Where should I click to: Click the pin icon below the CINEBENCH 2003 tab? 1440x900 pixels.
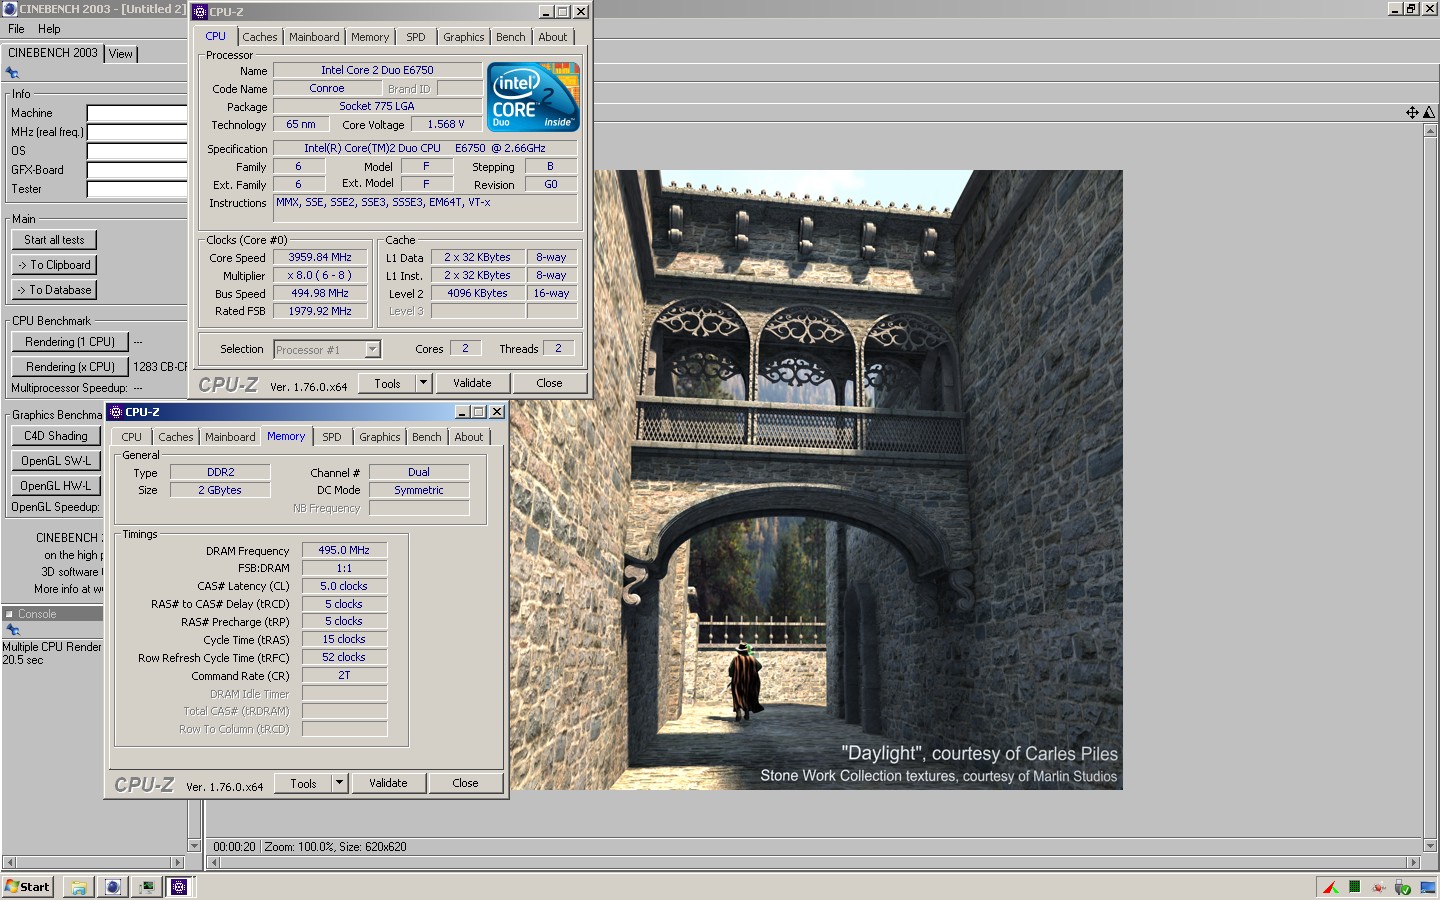[x=12, y=73]
